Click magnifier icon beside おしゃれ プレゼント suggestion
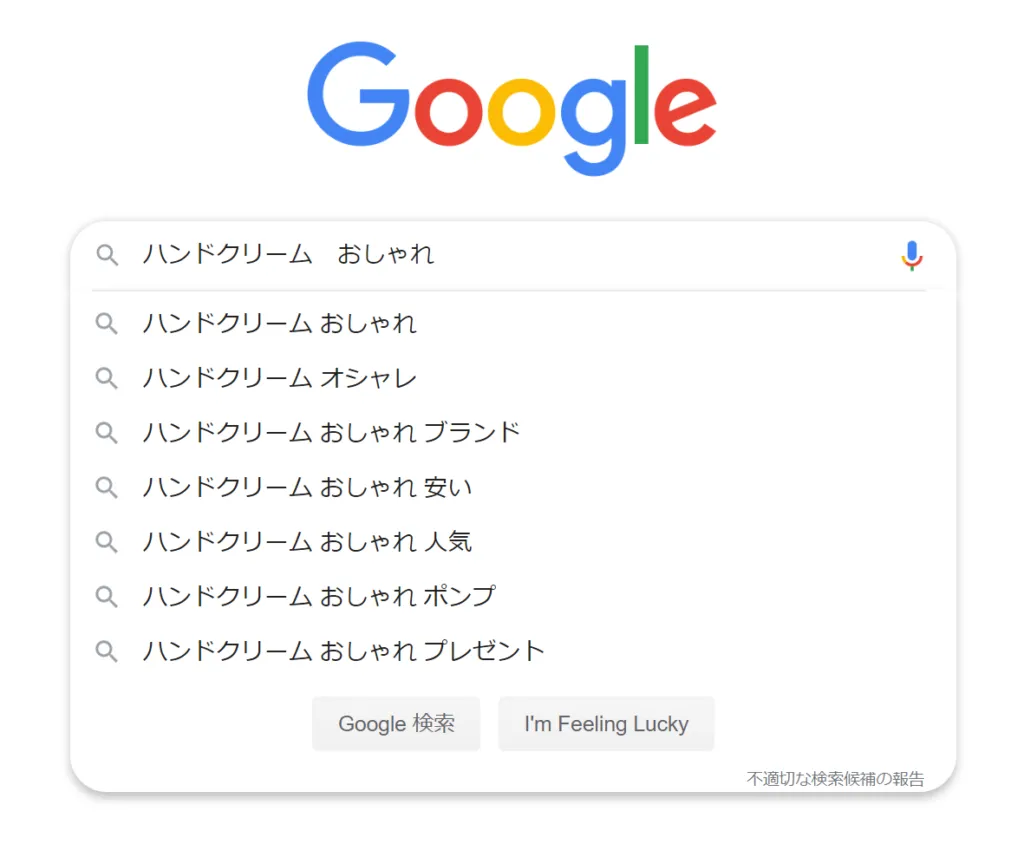Viewport: 1024px width, 857px height. (106, 651)
